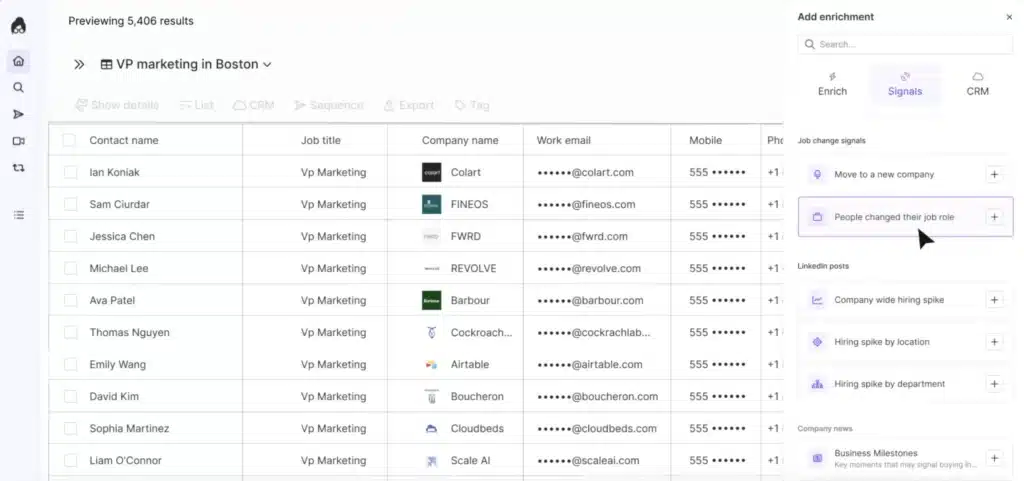Switch to the Enrich tab
1024x481 pixels.
pyautogui.click(x=833, y=85)
